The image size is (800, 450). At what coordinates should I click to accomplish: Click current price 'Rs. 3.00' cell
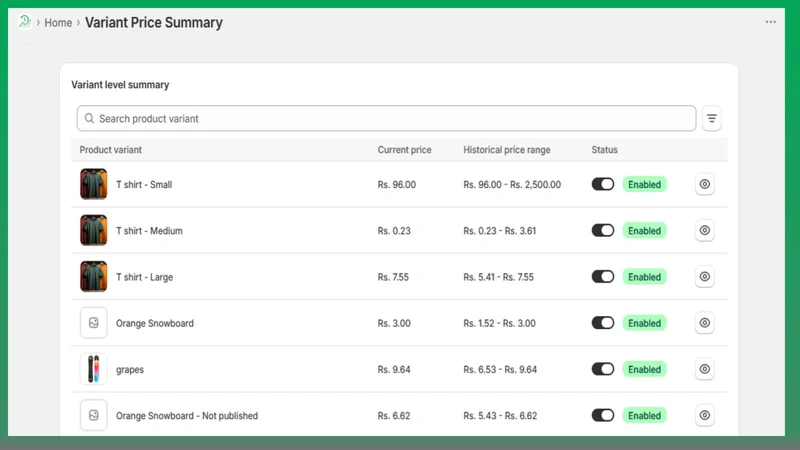(394, 323)
